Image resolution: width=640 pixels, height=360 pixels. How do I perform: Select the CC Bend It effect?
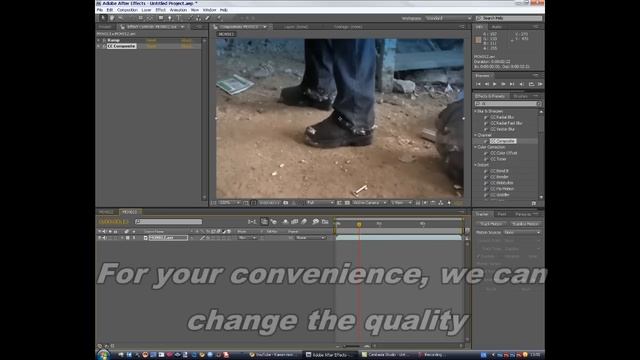coord(499,171)
